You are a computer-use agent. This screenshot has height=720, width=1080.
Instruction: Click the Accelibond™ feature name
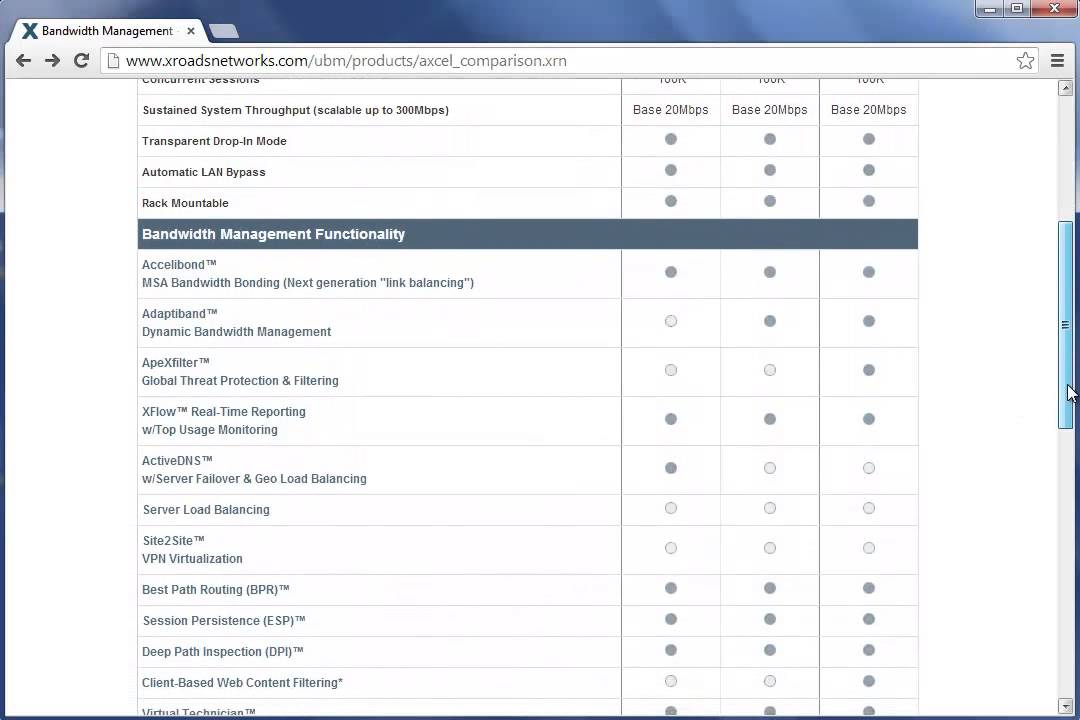[179, 265]
